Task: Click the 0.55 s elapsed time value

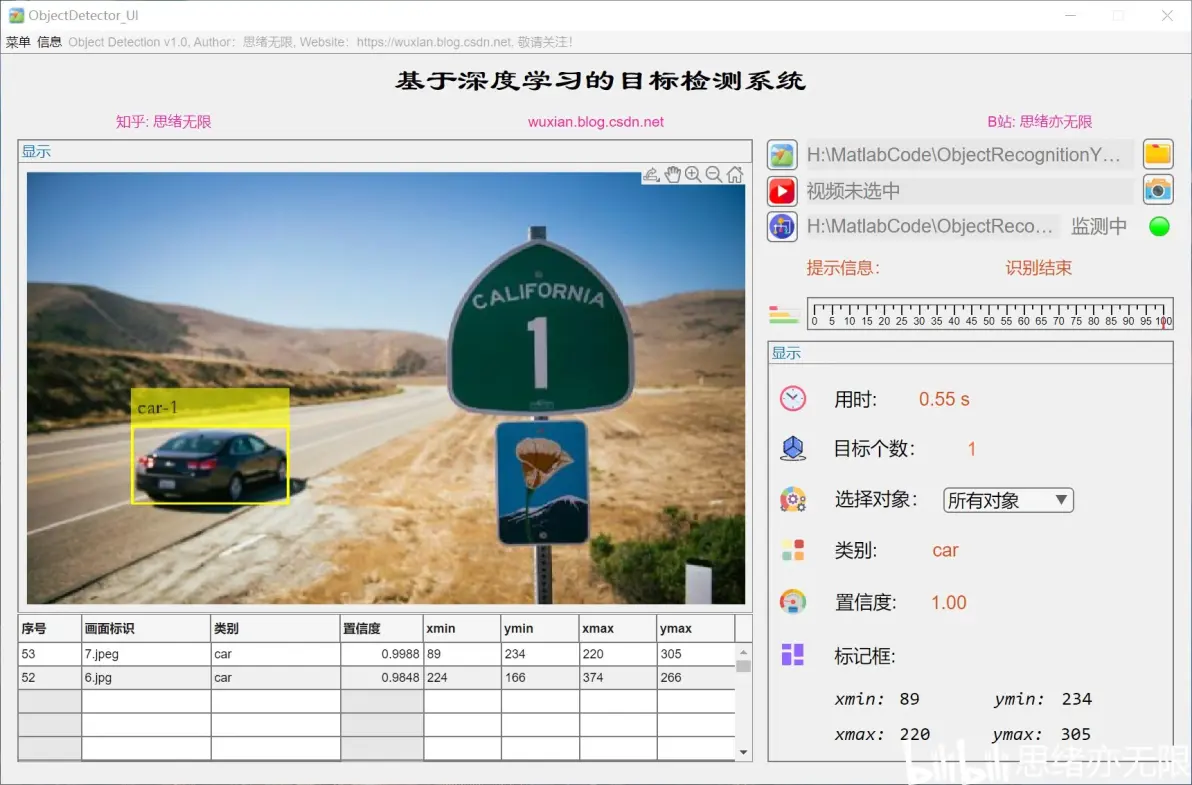Action: (944, 399)
